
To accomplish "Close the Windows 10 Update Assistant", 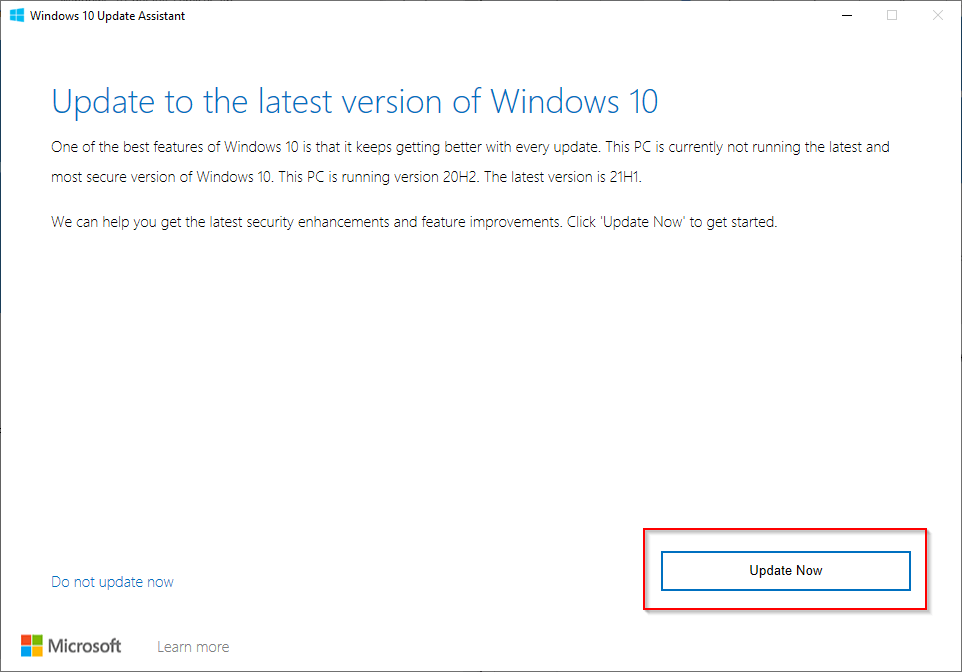I will [x=937, y=15].
